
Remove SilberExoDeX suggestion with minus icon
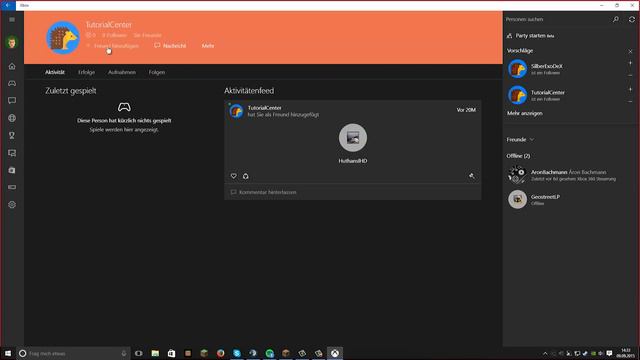[x=630, y=75]
